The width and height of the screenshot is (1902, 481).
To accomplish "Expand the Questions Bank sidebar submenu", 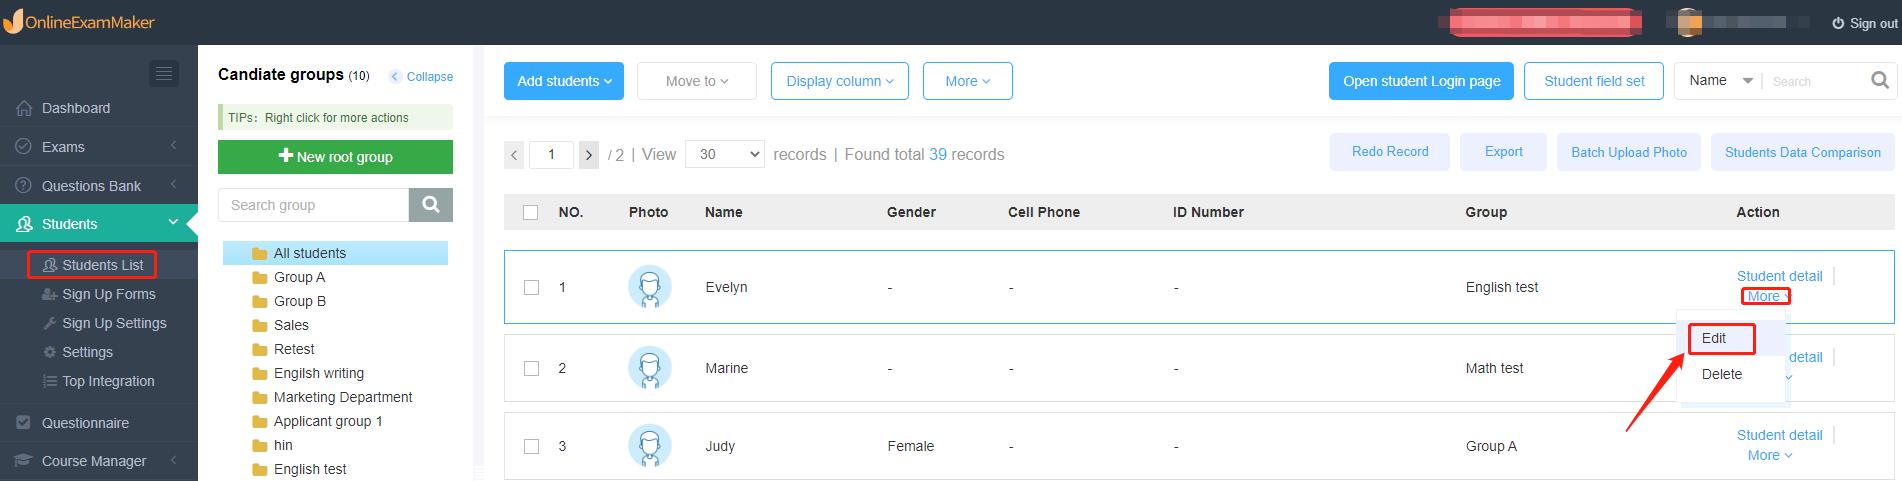I will tap(174, 185).
